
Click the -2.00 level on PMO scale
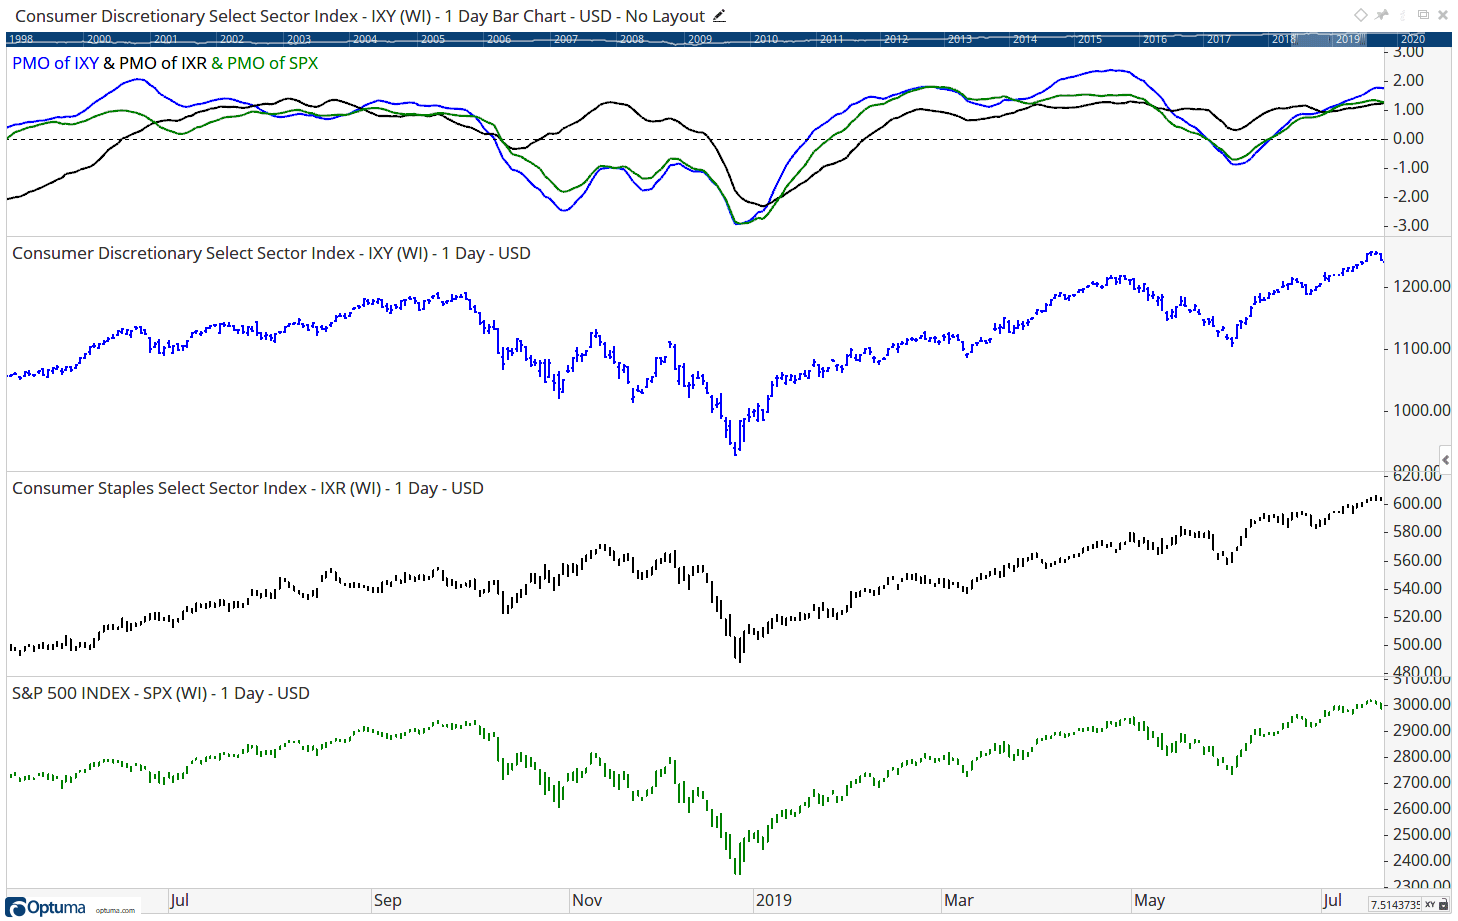coord(1411,196)
